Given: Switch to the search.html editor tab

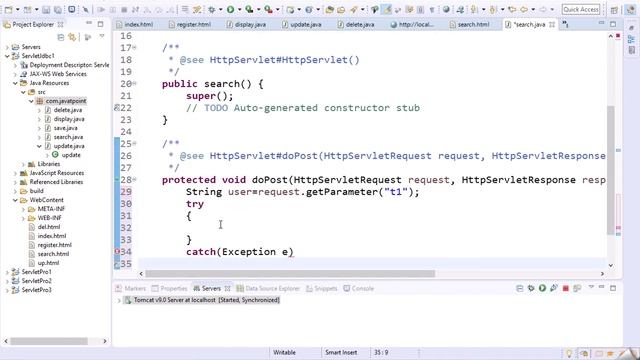Looking at the screenshot, I should [x=469, y=24].
